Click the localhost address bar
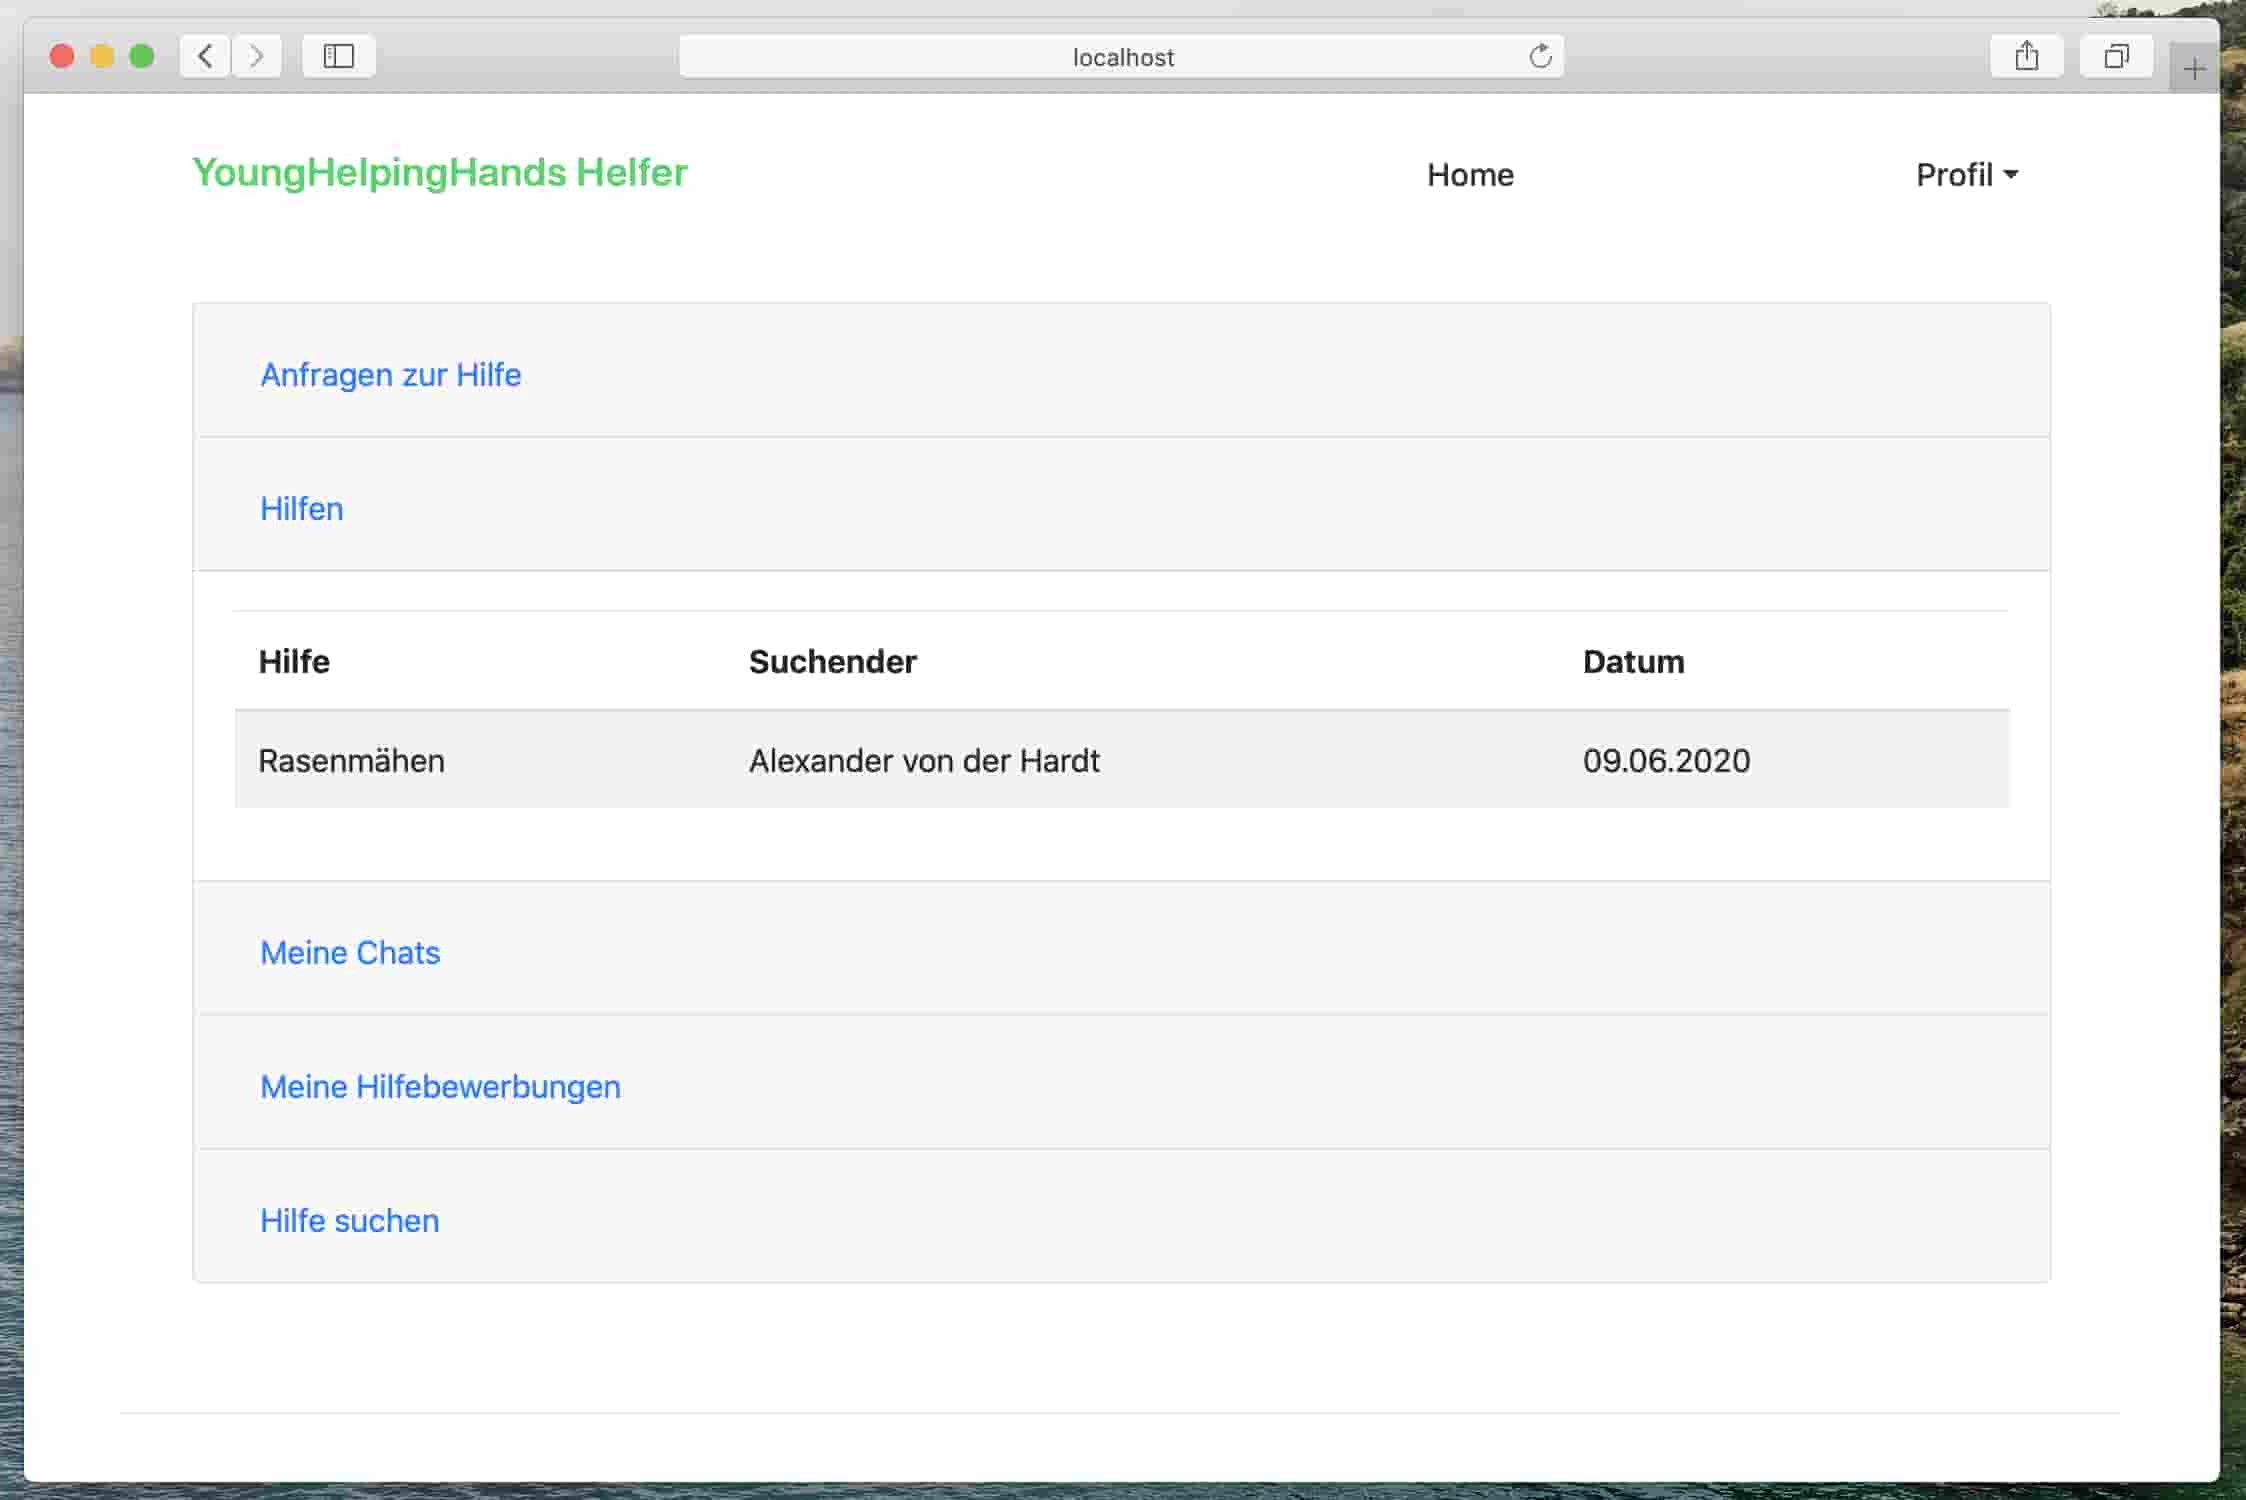This screenshot has width=2246, height=1500. tap(1122, 57)
